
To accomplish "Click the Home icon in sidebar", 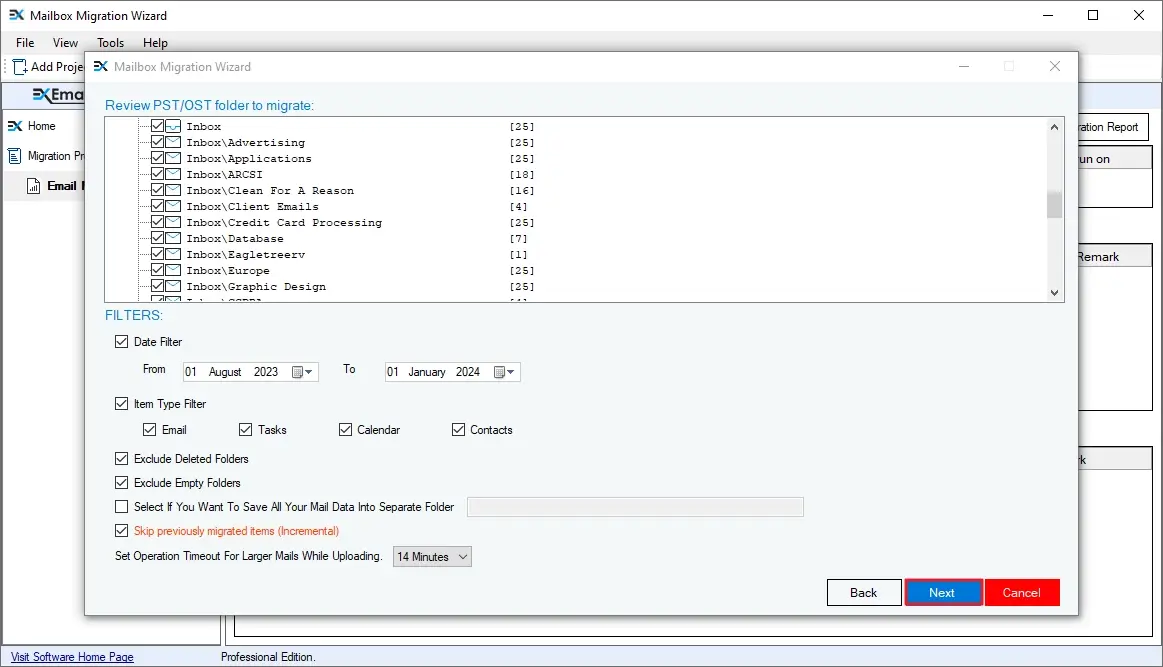I will [x=15, y=126].
